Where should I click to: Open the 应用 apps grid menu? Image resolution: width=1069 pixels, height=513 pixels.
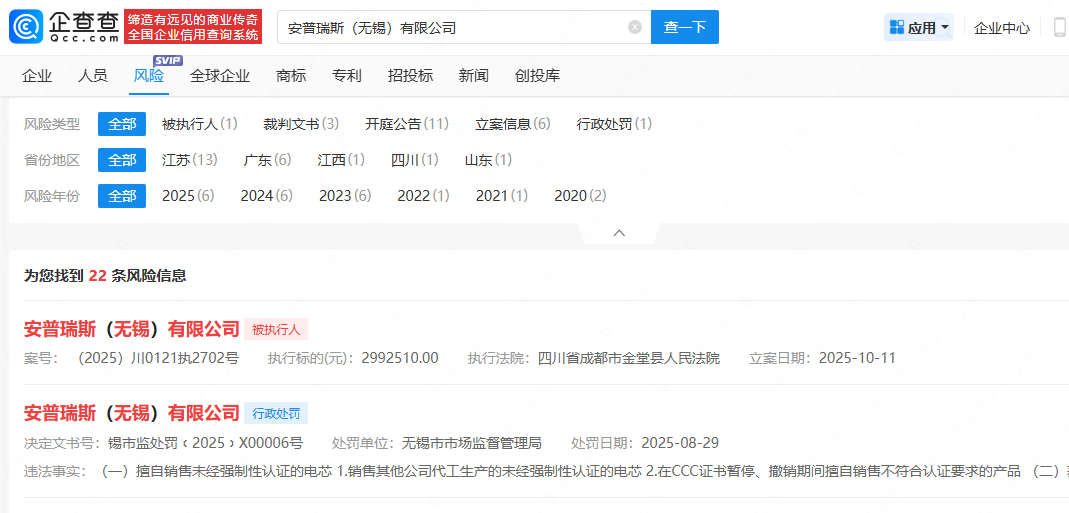pos(919,27)
